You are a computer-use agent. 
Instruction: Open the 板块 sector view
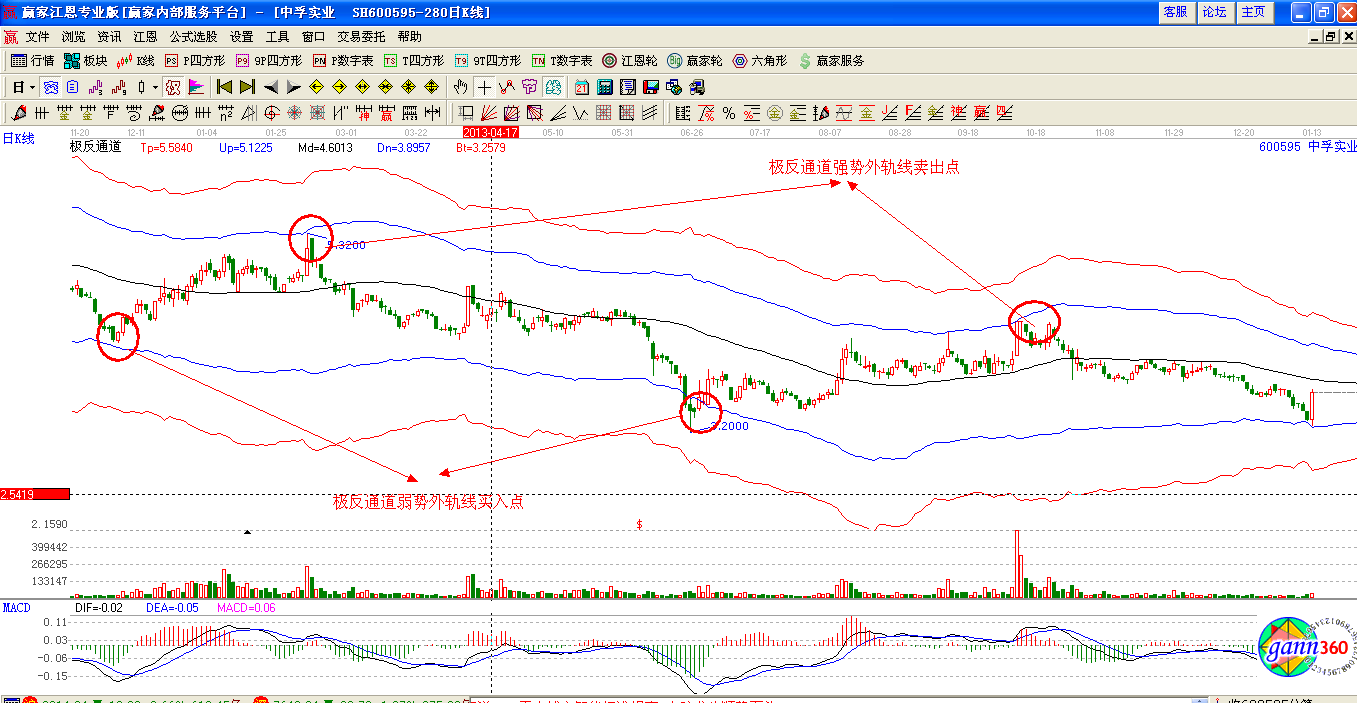pyautogui.click(x=85, y=61)
